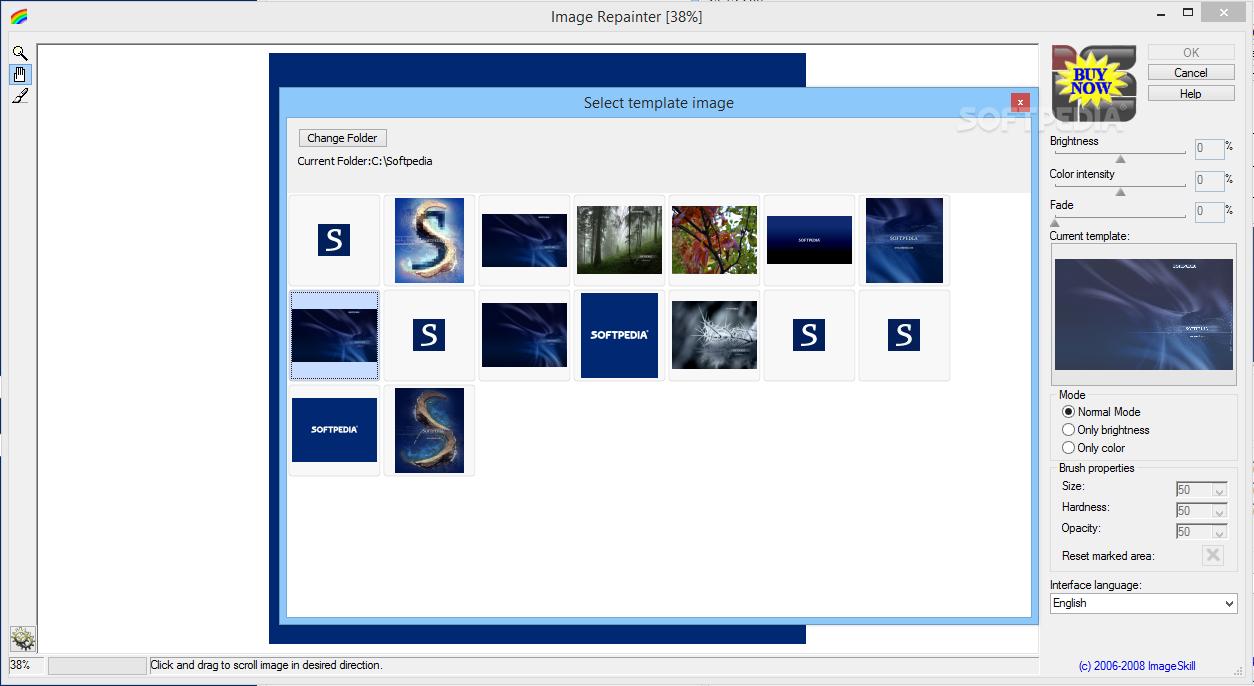The width and height of the screenshot is (1254, 686).
Task: Click the 'Click and drag to scroll image' status text
Action: 266,665
